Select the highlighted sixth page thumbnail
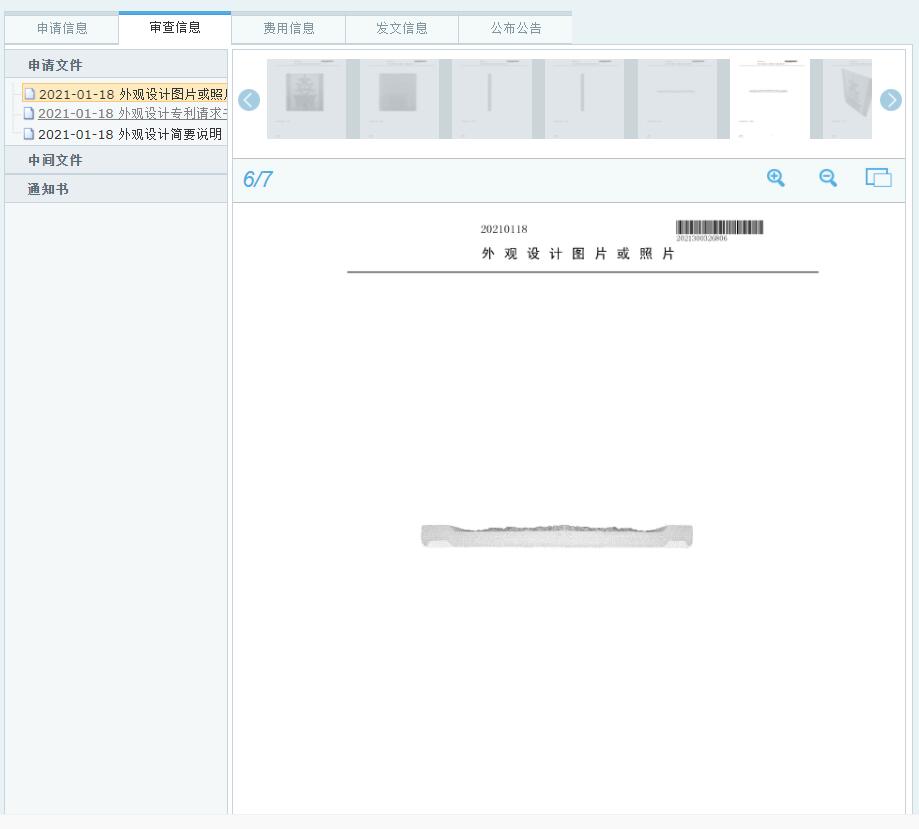 point(769,99)
